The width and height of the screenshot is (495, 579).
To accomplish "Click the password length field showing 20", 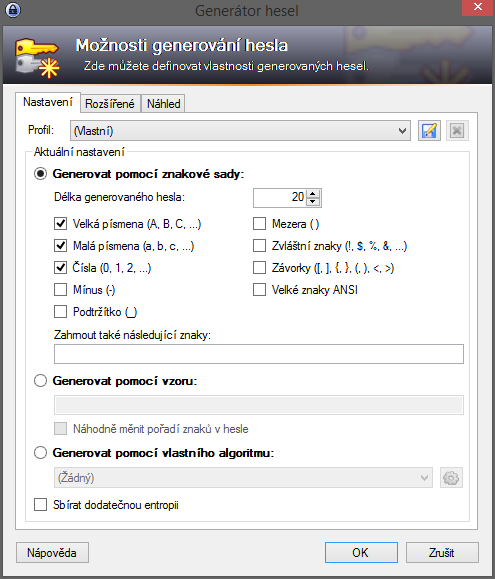I will click(280, 198).
